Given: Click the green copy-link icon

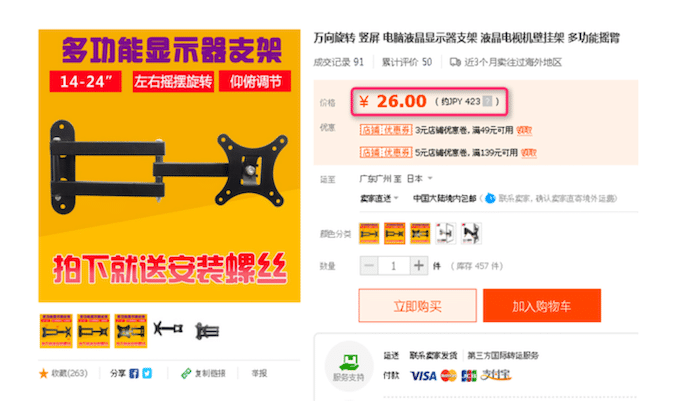Looking at the screenshot, I should click(x=186, y=374).
